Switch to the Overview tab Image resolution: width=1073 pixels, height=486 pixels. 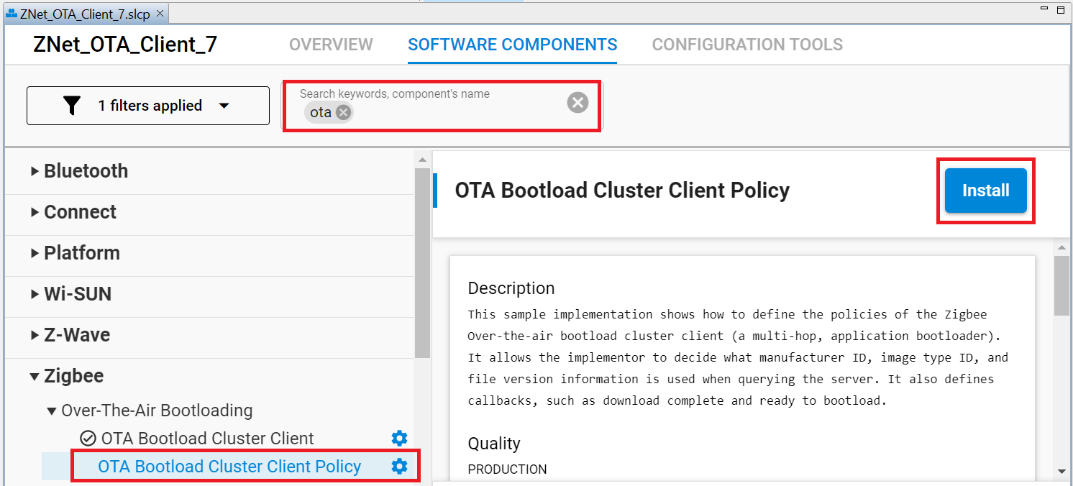pos(331,45)
